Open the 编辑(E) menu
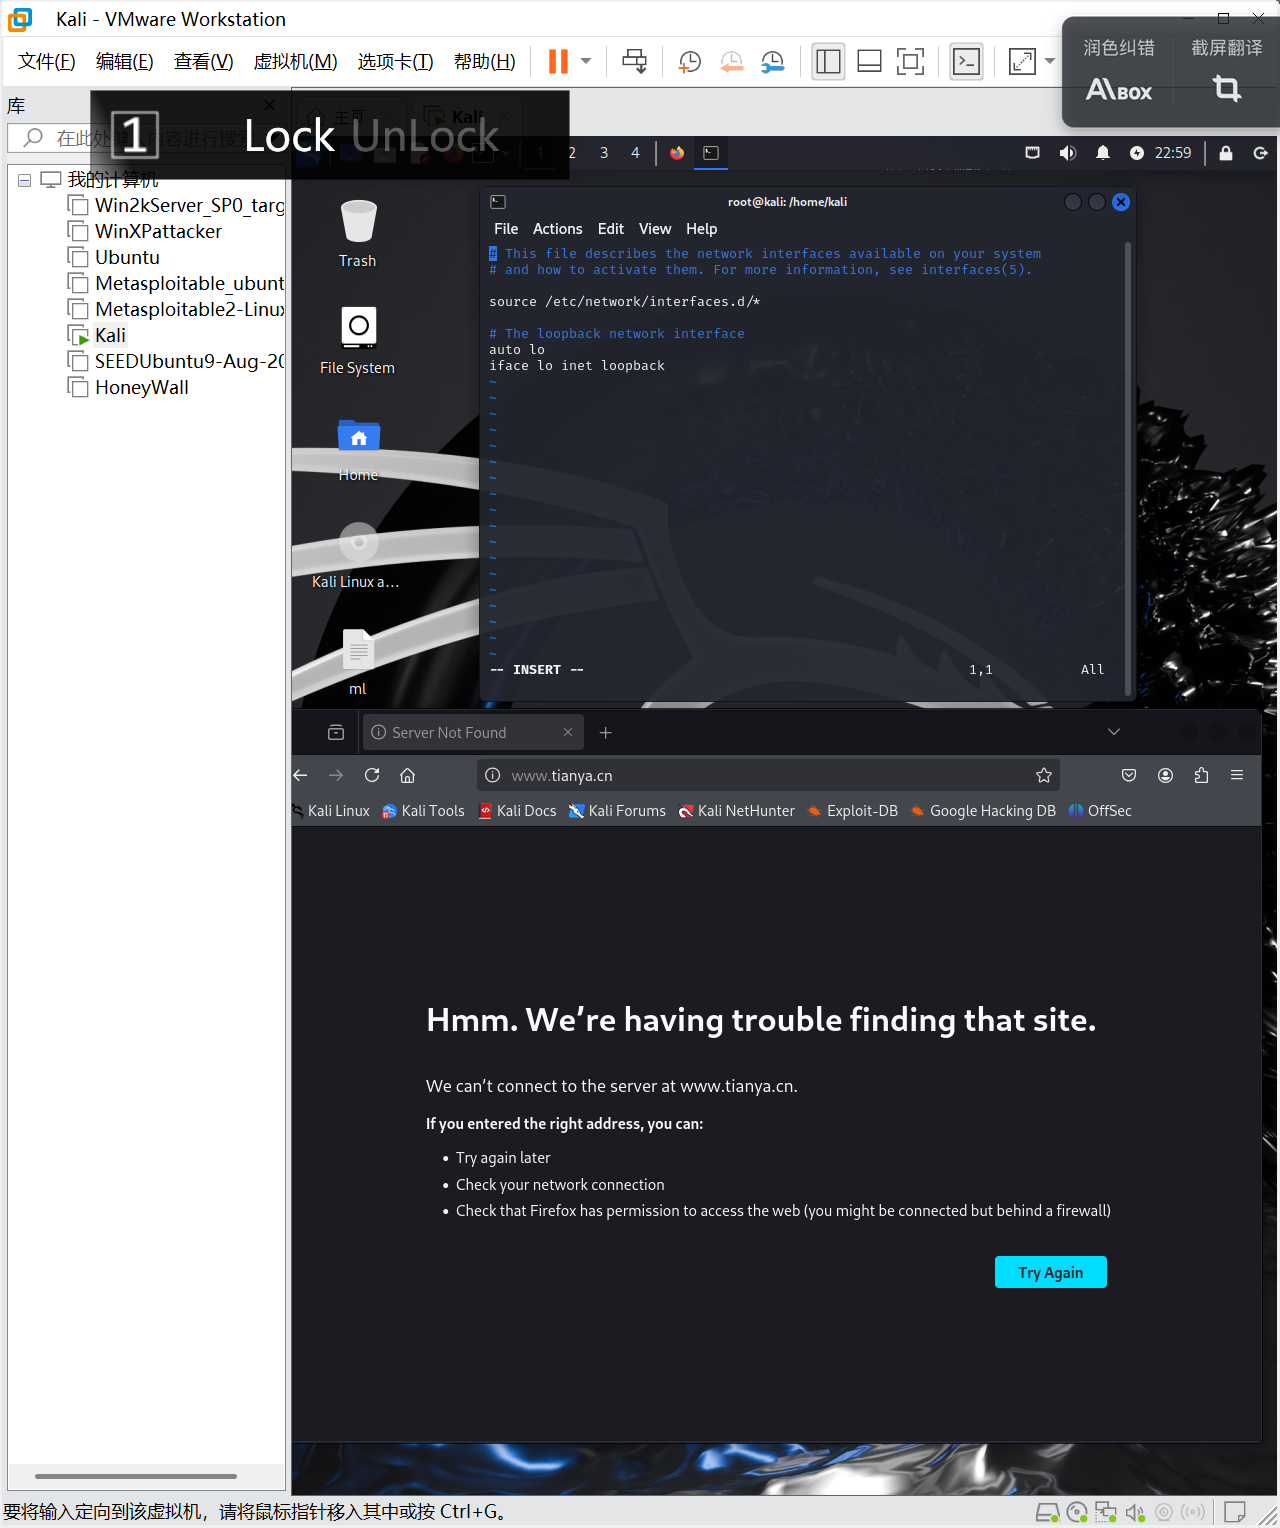1280x1528 pixels. point(125,62)
